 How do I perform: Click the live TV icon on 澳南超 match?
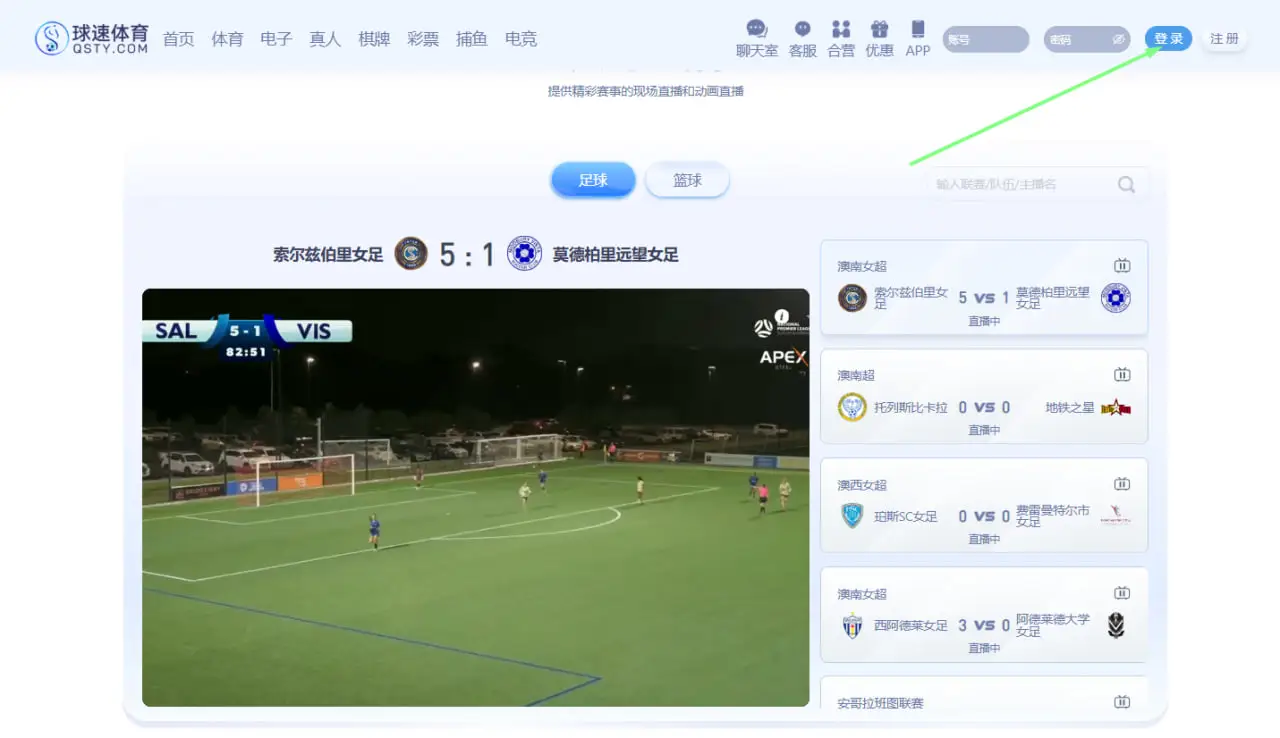[1122, 375]
